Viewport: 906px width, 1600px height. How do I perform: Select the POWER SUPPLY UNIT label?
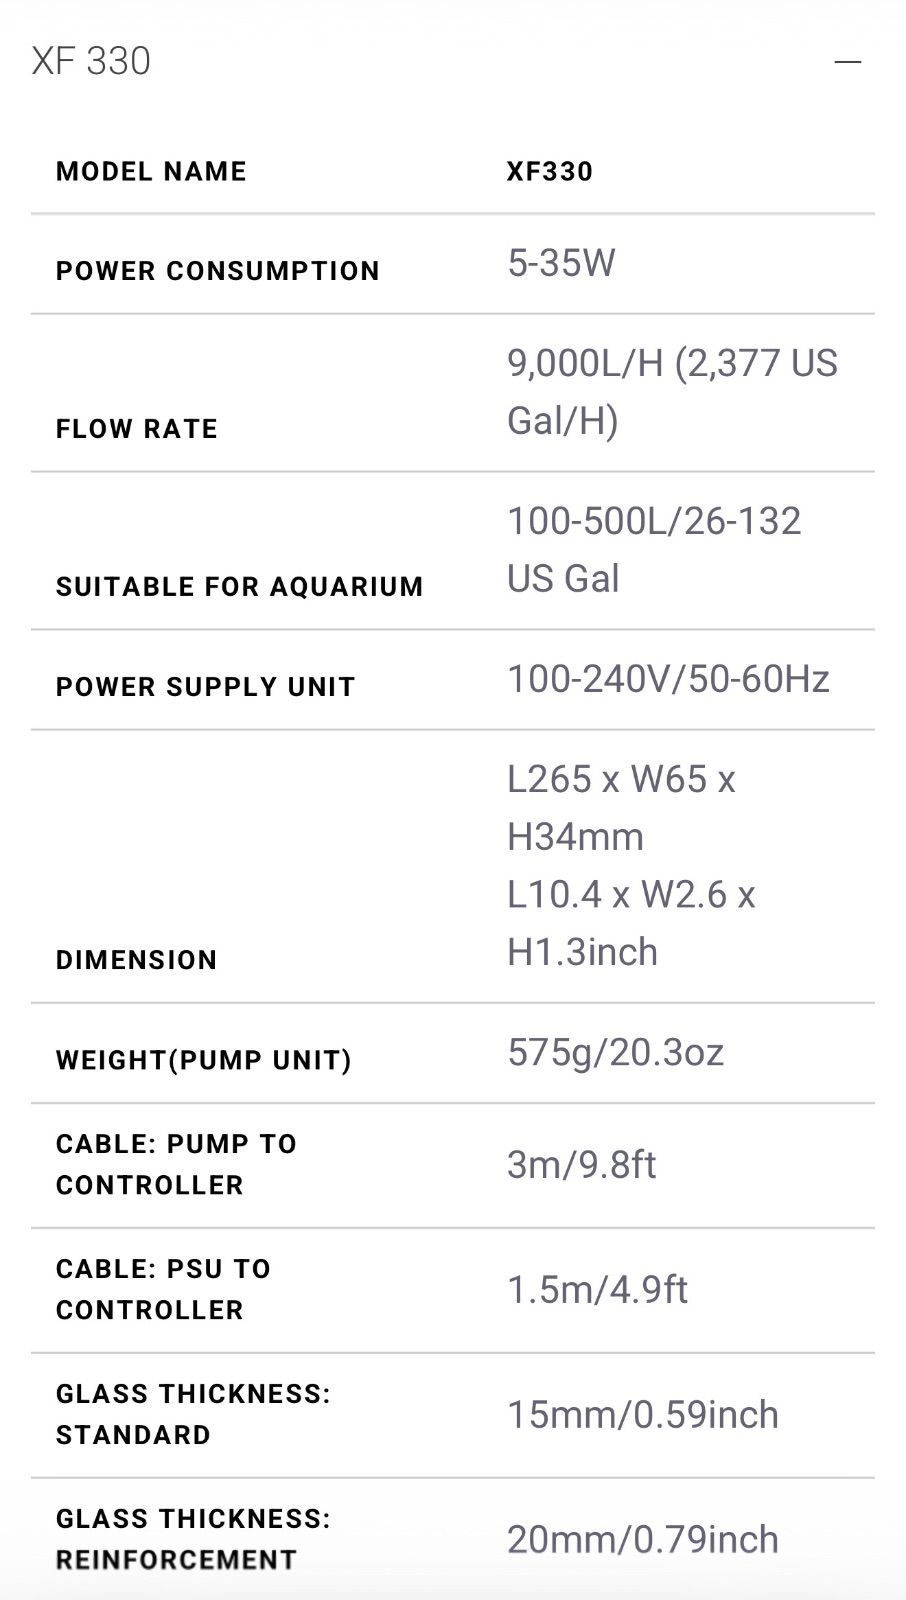(x=205, y=687)
